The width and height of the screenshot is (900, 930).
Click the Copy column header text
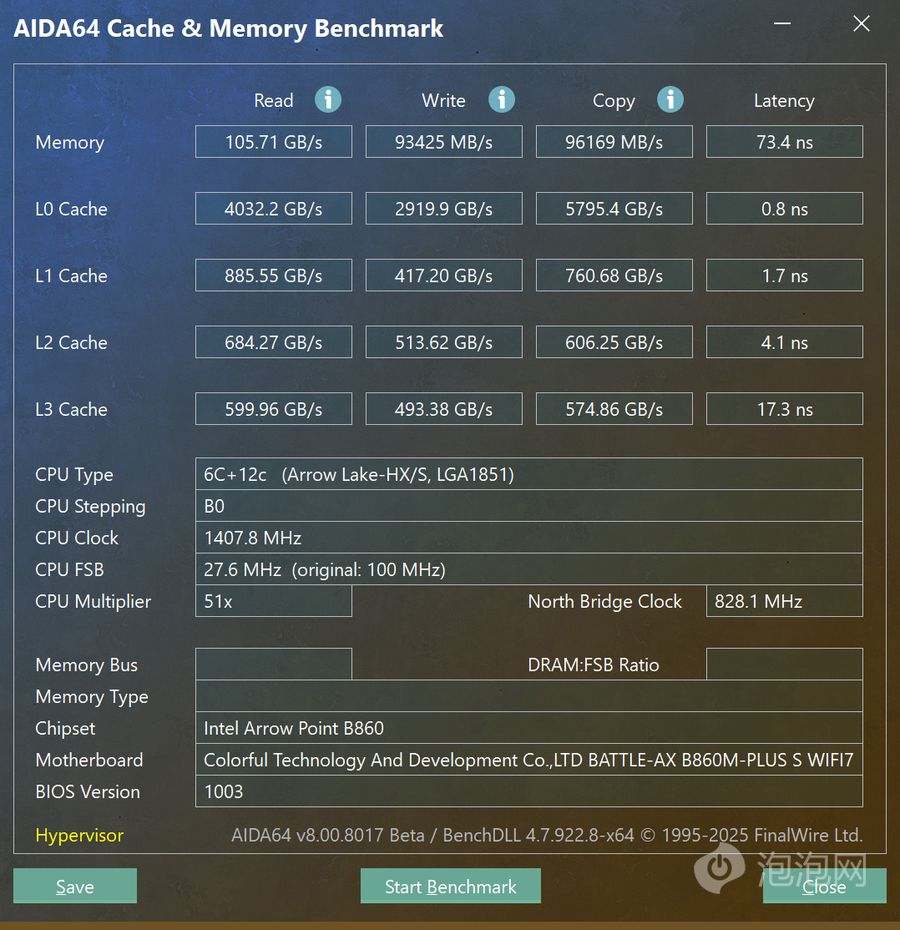click(x=613, y=101)
